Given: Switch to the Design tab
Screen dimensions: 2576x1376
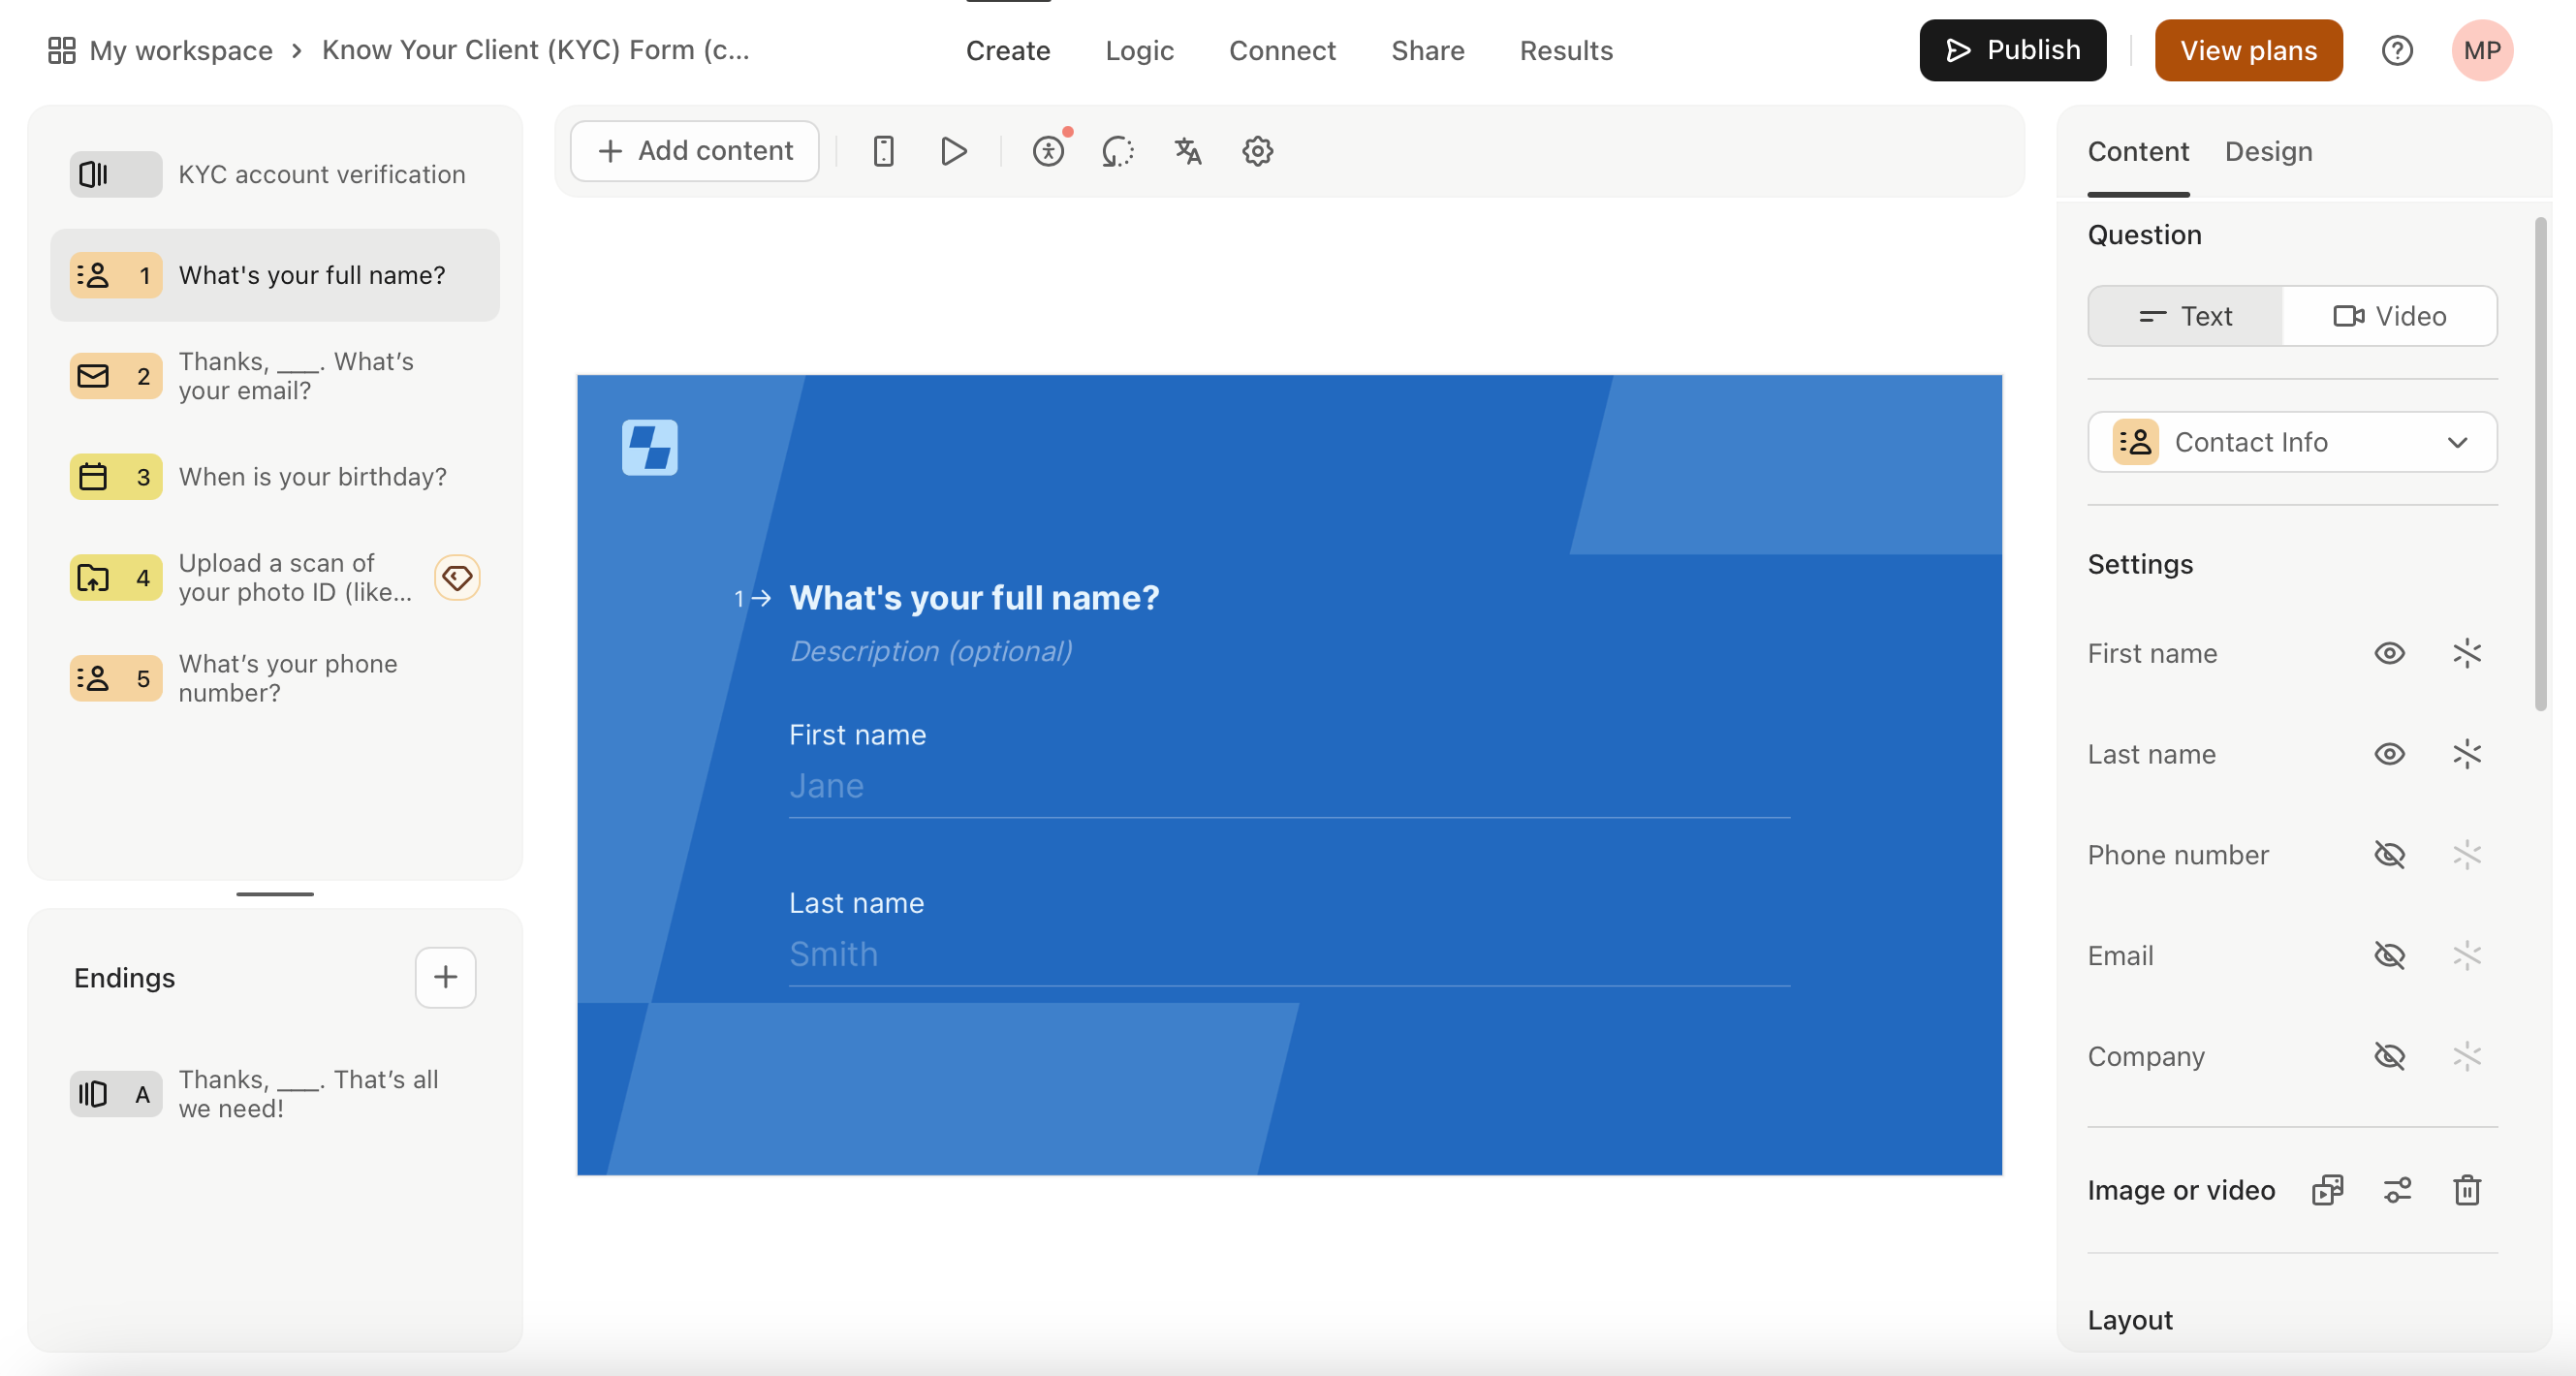Looking at the screenshot, I should click(2268, 151).
